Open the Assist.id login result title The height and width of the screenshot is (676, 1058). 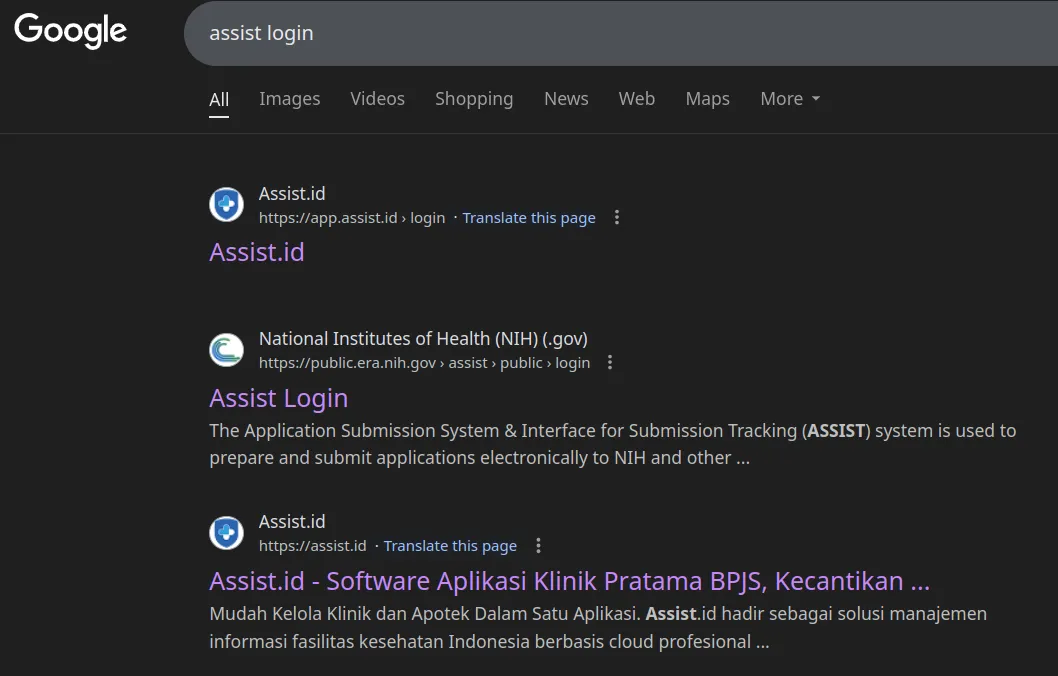(256, 252)
